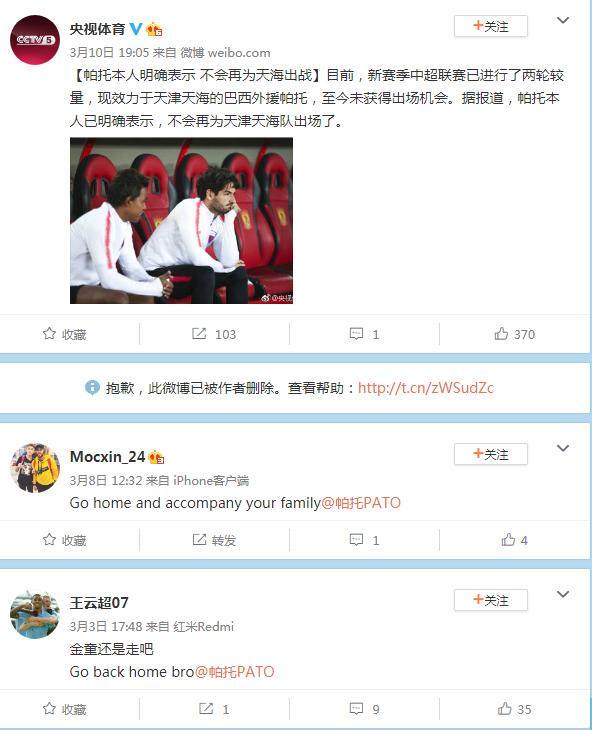Give a thumbs up to 王云超07's post

tap(515, 709)
